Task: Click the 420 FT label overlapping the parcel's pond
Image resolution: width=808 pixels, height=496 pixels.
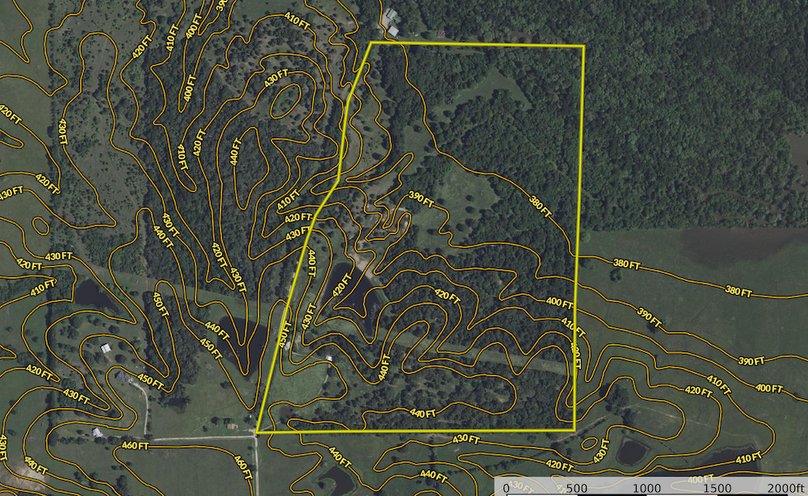Action: (342, 285)
